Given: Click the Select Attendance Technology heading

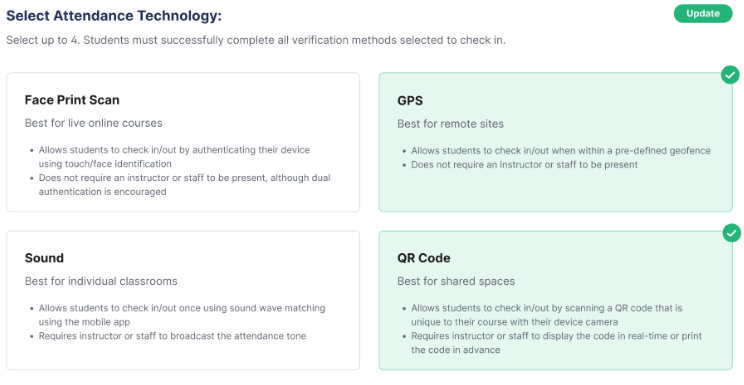Looking at the screenshot, I should 114,16.
